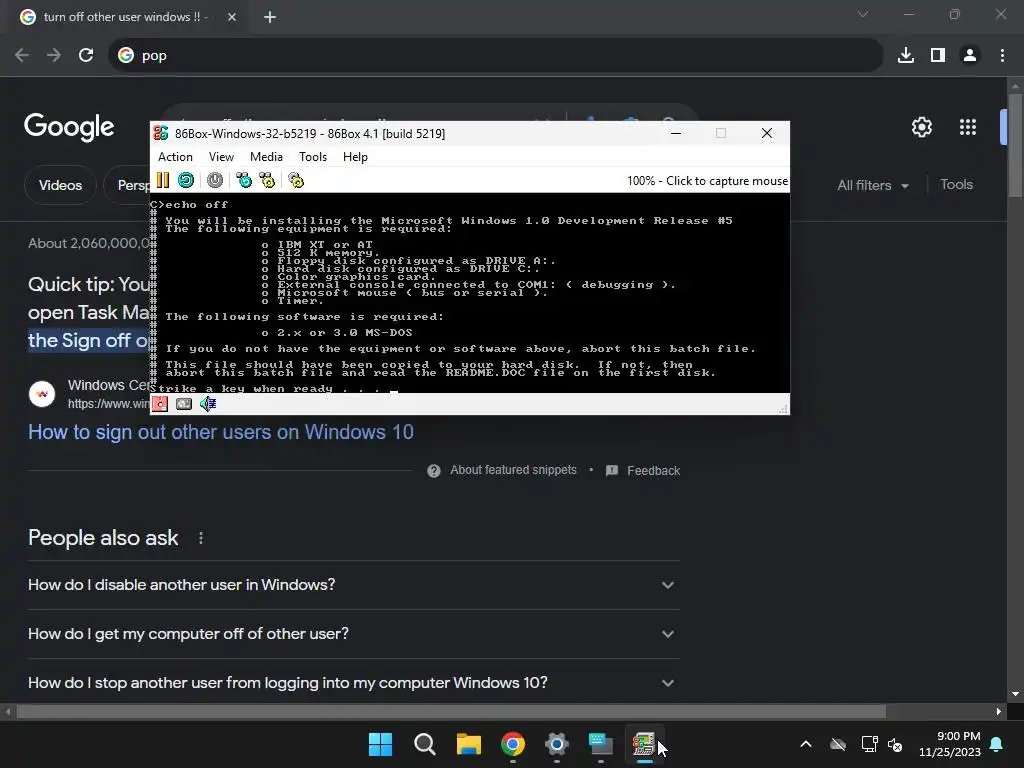1024x768 pixels.
Task: Go back in Chrome
Action: tap(22, 56)
